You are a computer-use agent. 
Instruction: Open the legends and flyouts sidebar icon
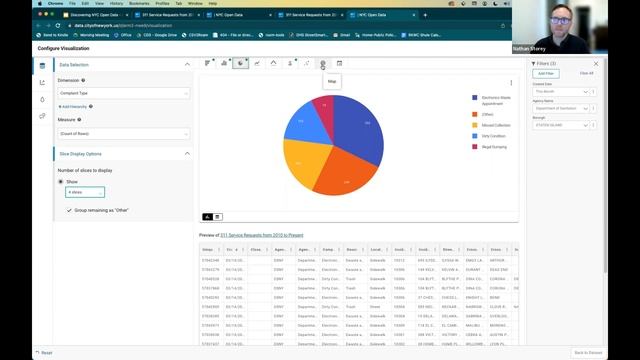(x=42, y=116)
